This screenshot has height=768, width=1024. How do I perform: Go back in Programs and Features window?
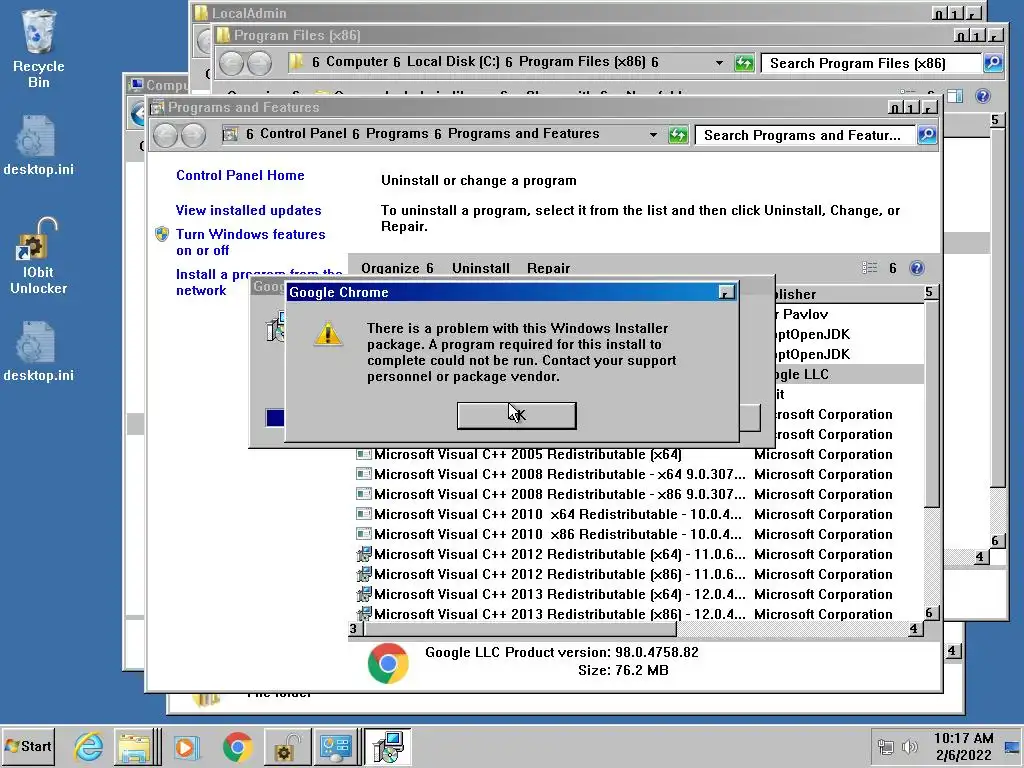[165, 135]
